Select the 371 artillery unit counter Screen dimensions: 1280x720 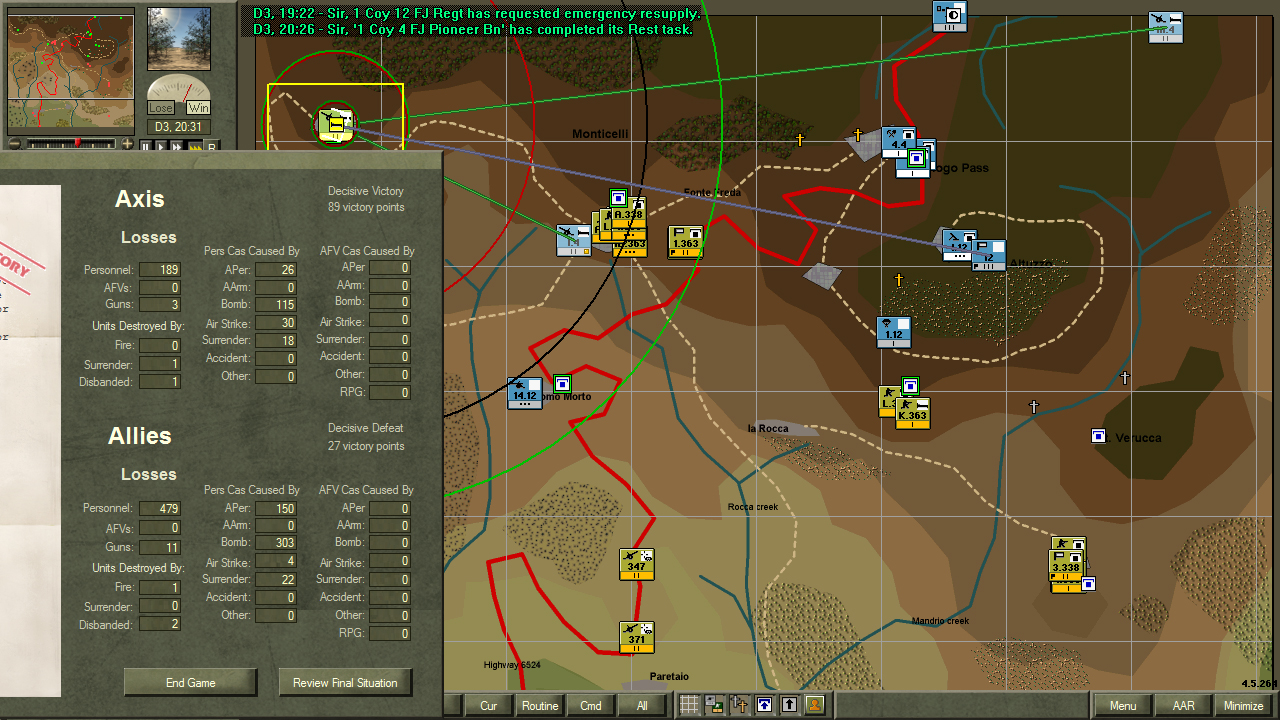[637, 637]
